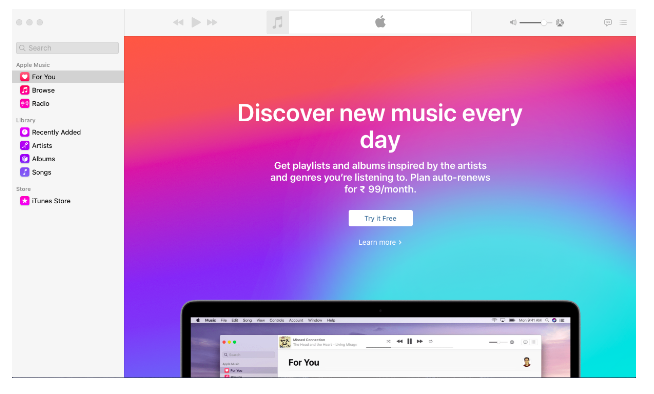Click the Store section header
Screen dimensions: 654x394
[23, 189]
